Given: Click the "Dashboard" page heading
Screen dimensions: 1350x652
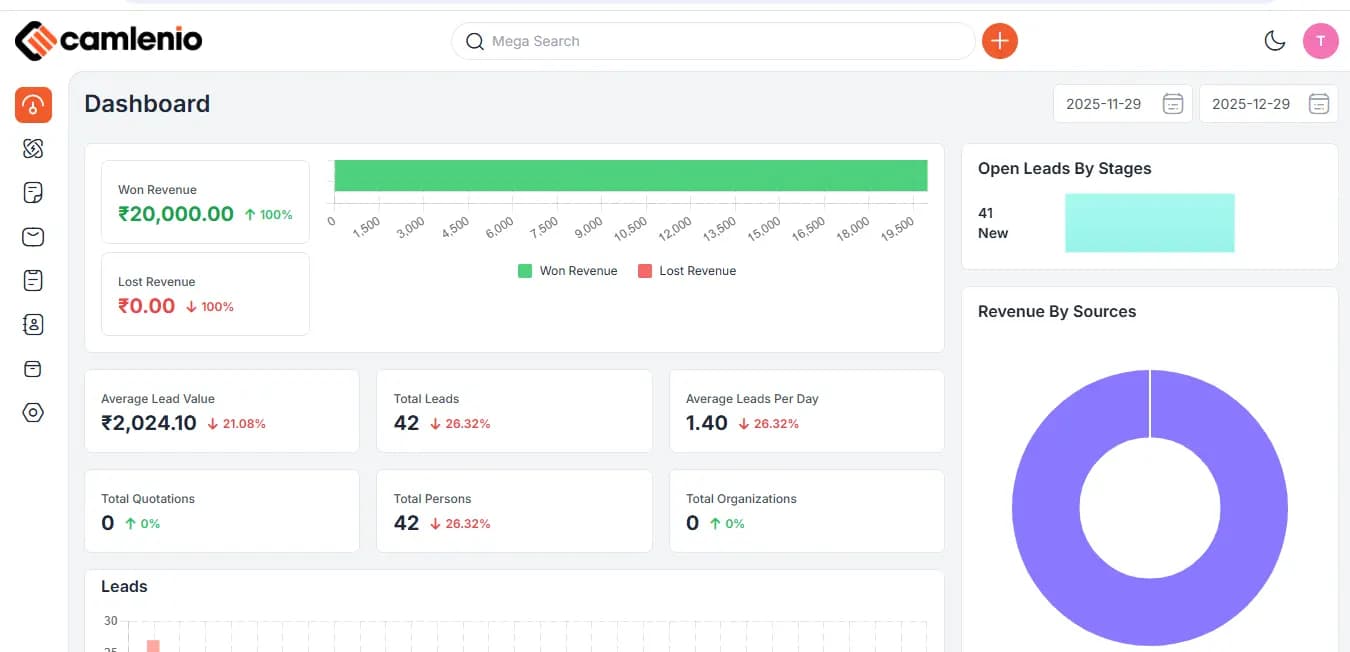Looking at the screenshot, I should click(147, 104).
